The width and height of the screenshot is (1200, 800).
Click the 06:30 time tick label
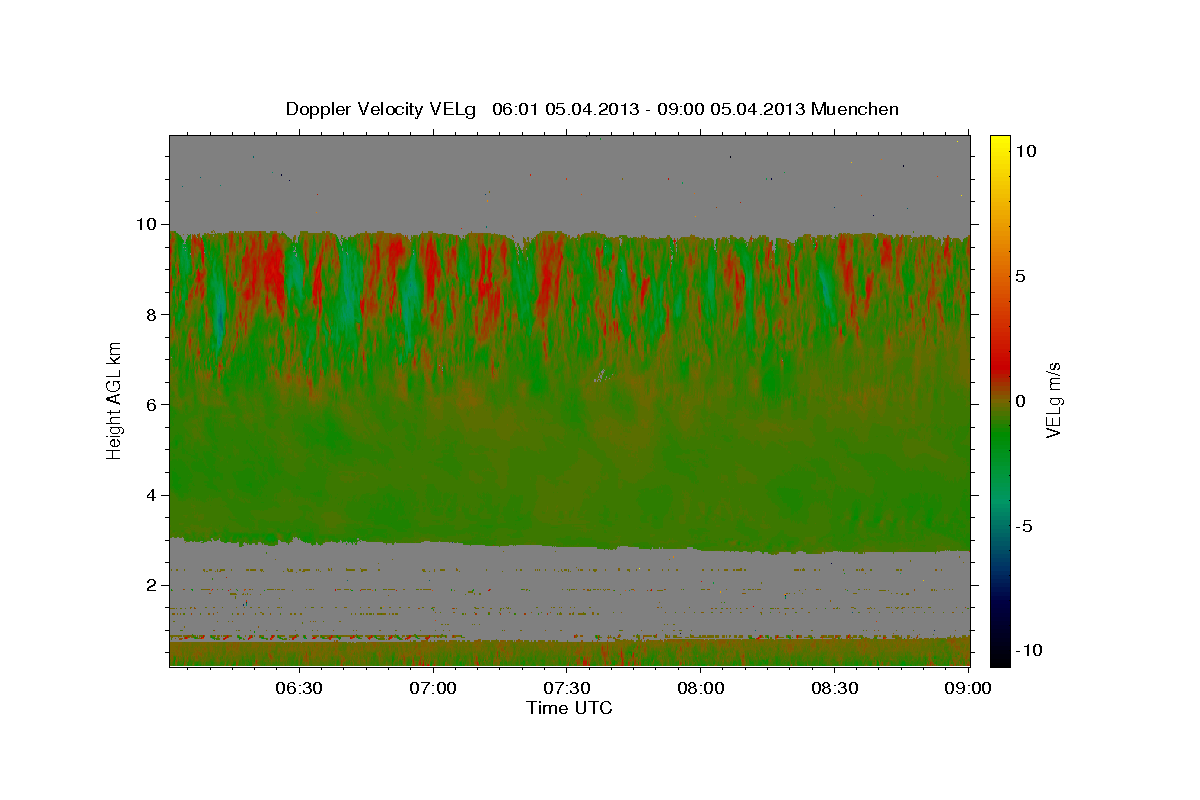click(x=300, y=689)
